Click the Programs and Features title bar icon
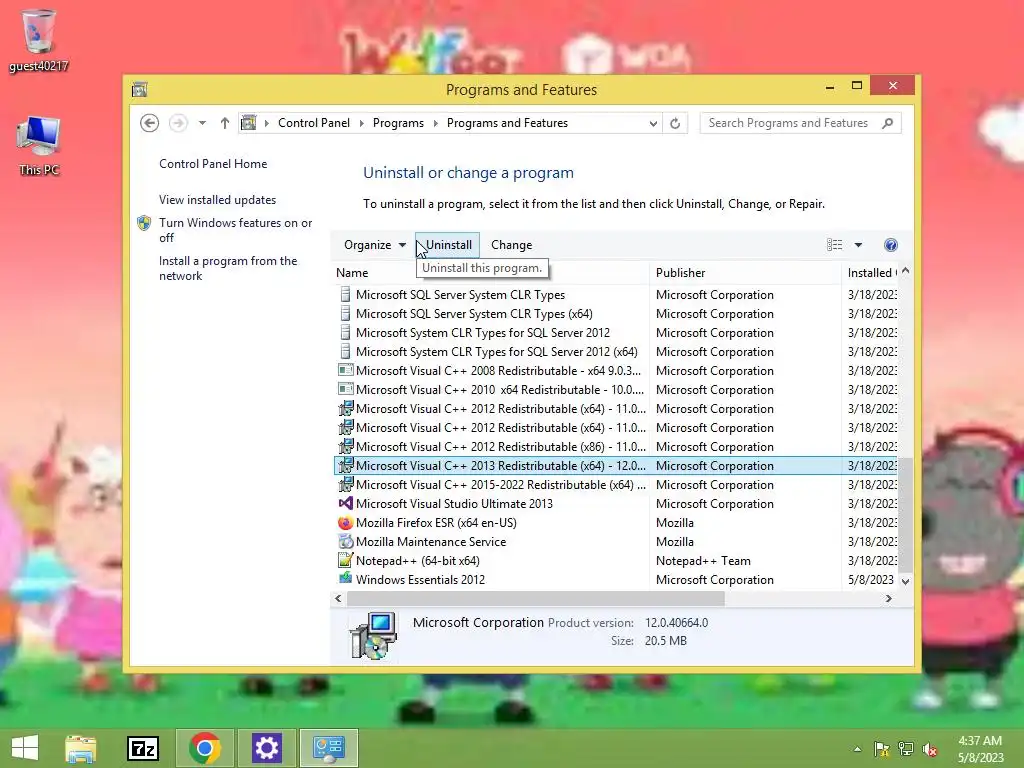1024x768 pixels. [140, 89]
